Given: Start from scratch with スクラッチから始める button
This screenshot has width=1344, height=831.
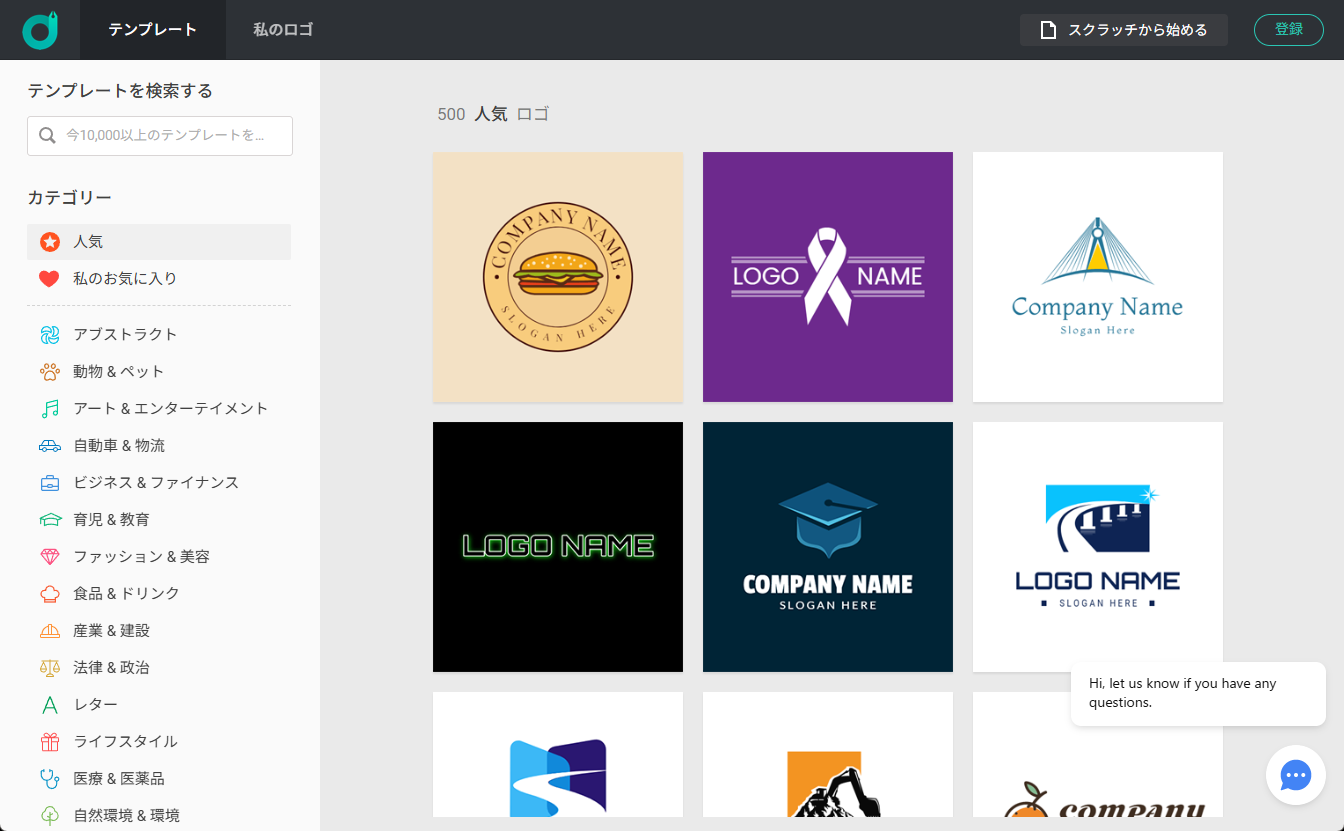Looking at the screenshot, I should tap(1123, 30).
